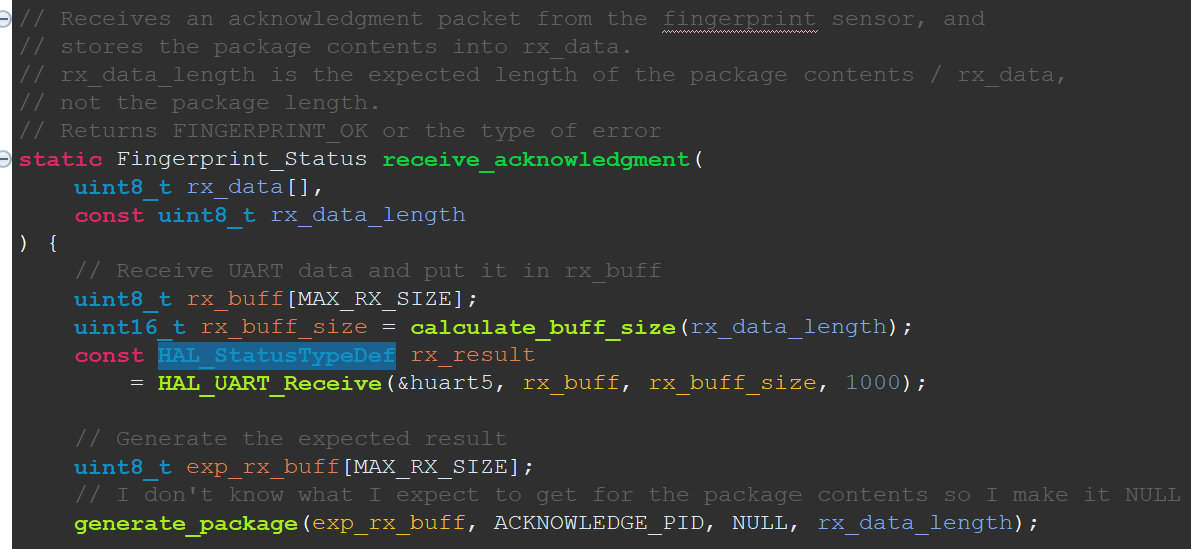The width and height of the screenshot is (1191, 549).
Task: Click the highlighted HAL_StatusTypeDef type
Action: (x=276, y=355)
